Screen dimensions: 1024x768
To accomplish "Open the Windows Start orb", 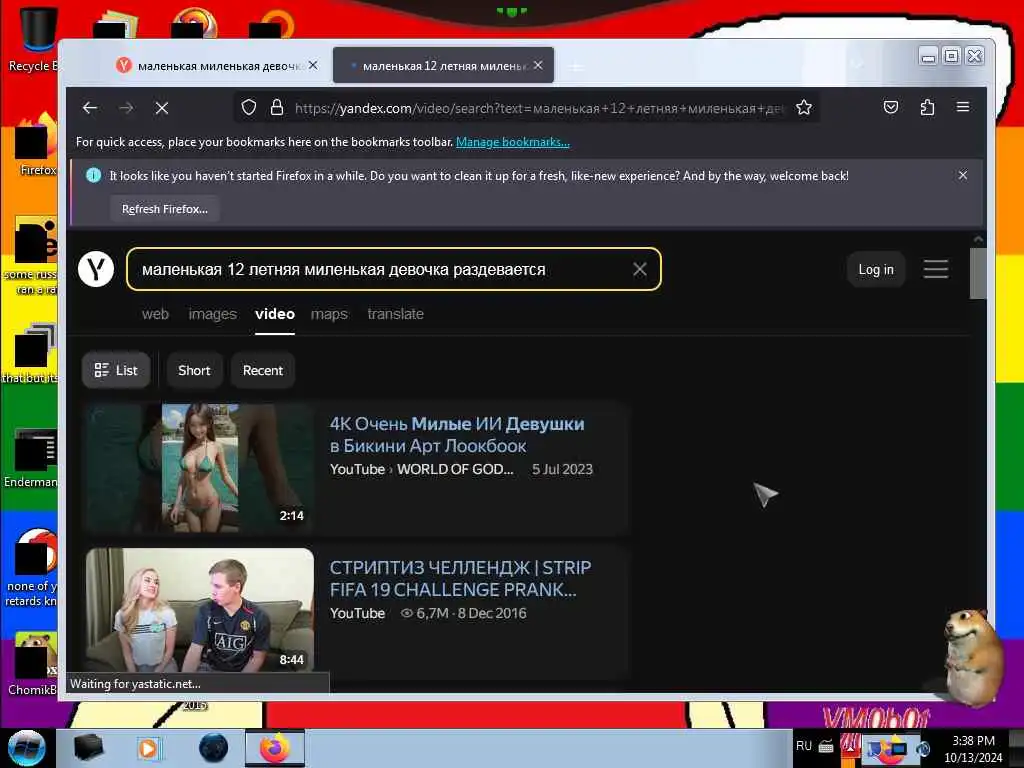I will 27,748.
